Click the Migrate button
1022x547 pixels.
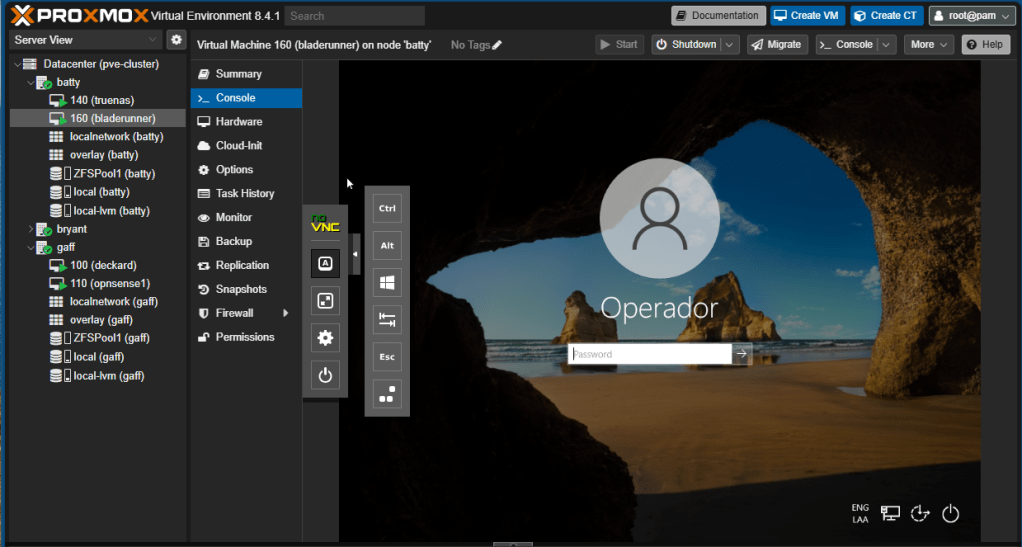click(x=777, y=45)
